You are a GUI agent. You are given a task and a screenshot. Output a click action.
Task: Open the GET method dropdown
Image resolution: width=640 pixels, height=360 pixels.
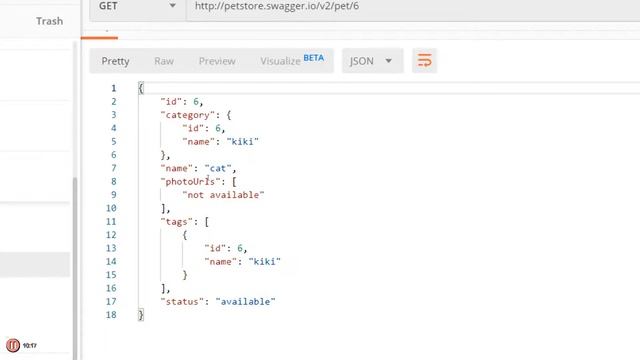point(138,7)
